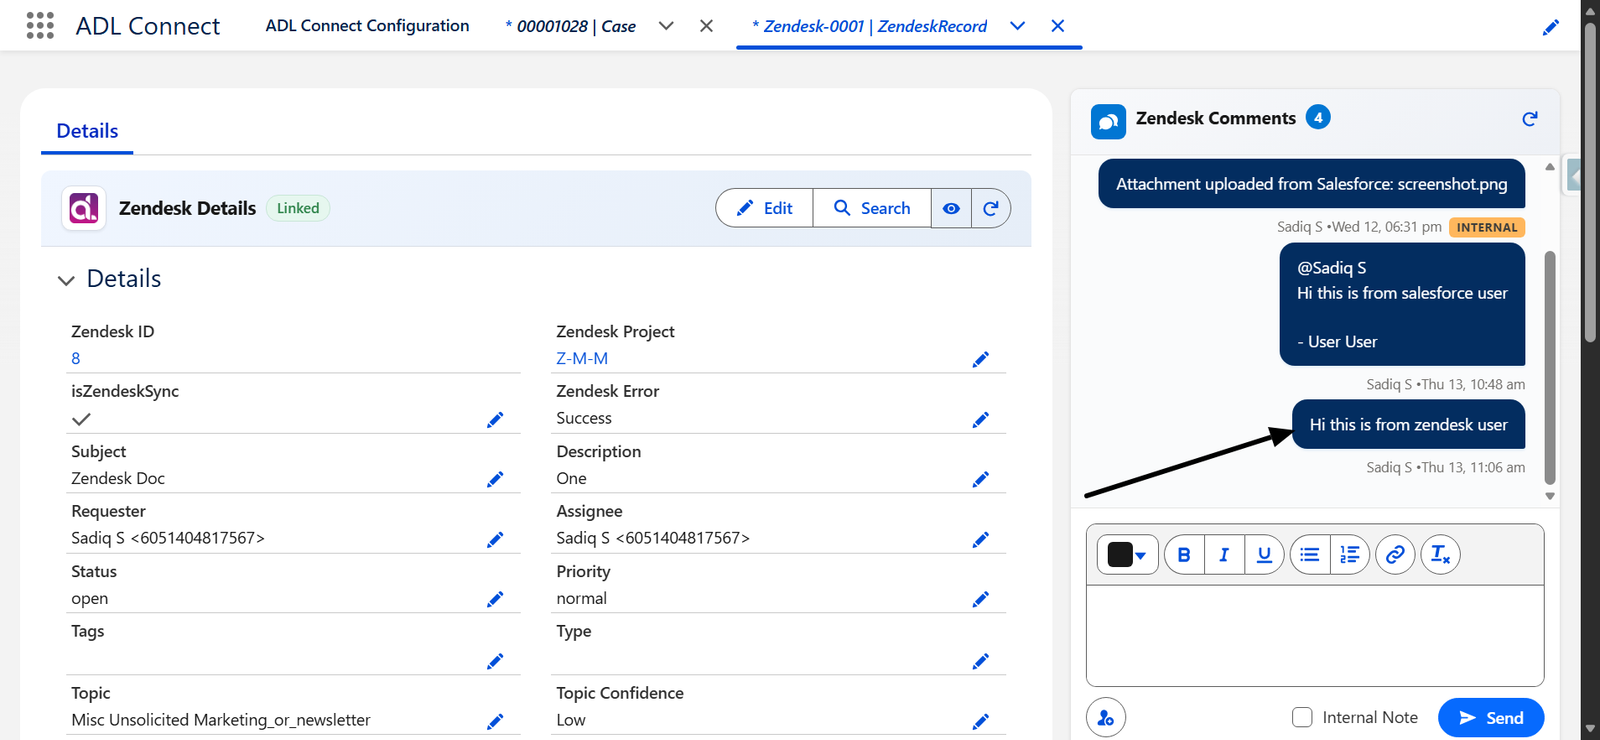The height and width of the screenshot is (740, 1600).
Task: Edit the Zendesk Error field pencil
Action: [x=980, y=420]
